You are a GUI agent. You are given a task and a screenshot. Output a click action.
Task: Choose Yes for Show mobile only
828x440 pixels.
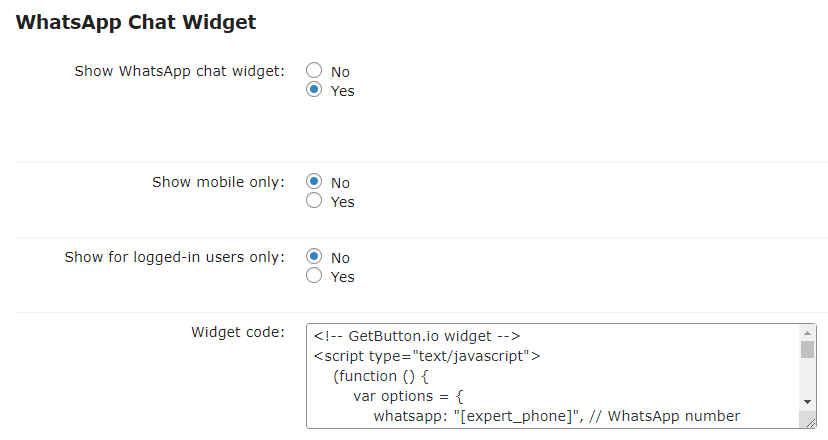tap(314, 200)
